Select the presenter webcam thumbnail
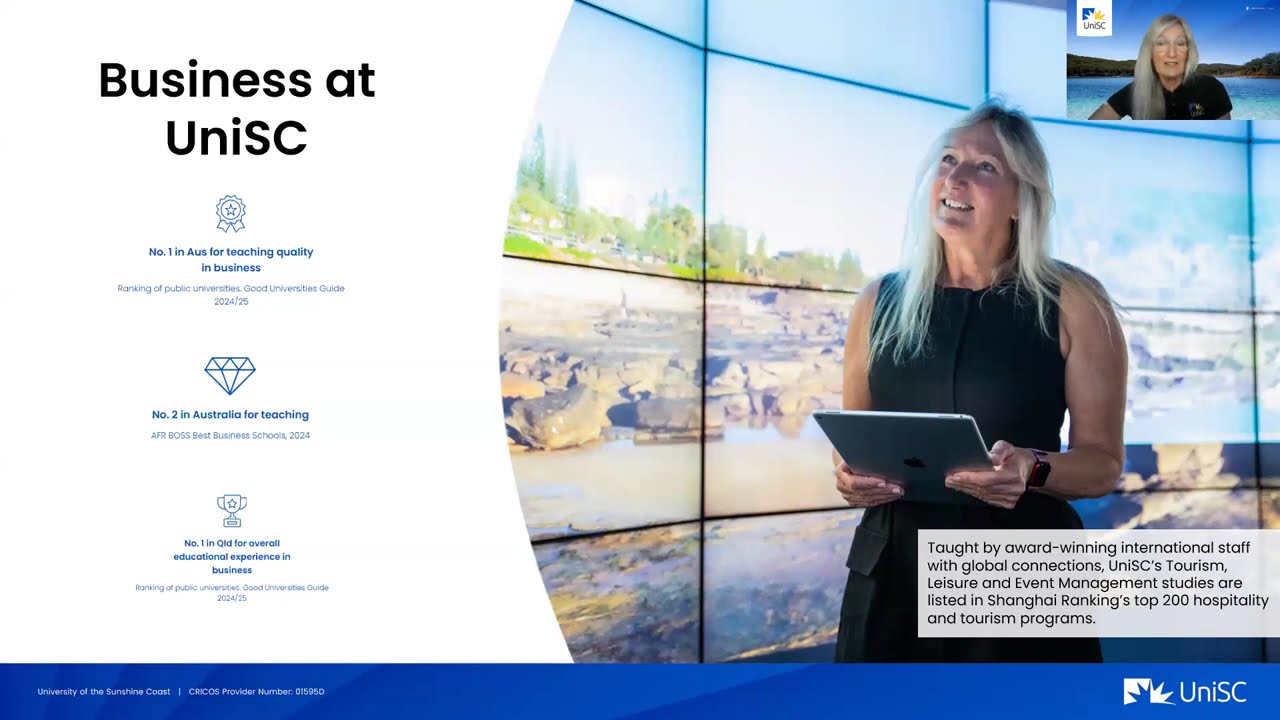Image resolution: width=1280 pixels, height=720 pixels. tap(1173, 60)
